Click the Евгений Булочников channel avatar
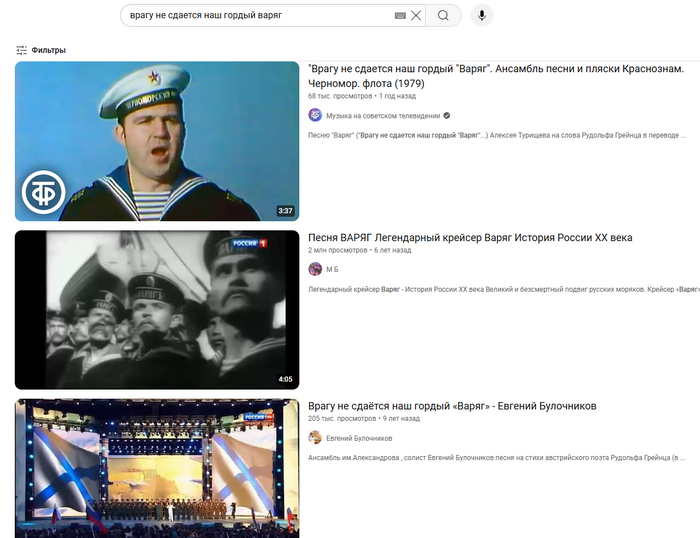 [315, 438]
